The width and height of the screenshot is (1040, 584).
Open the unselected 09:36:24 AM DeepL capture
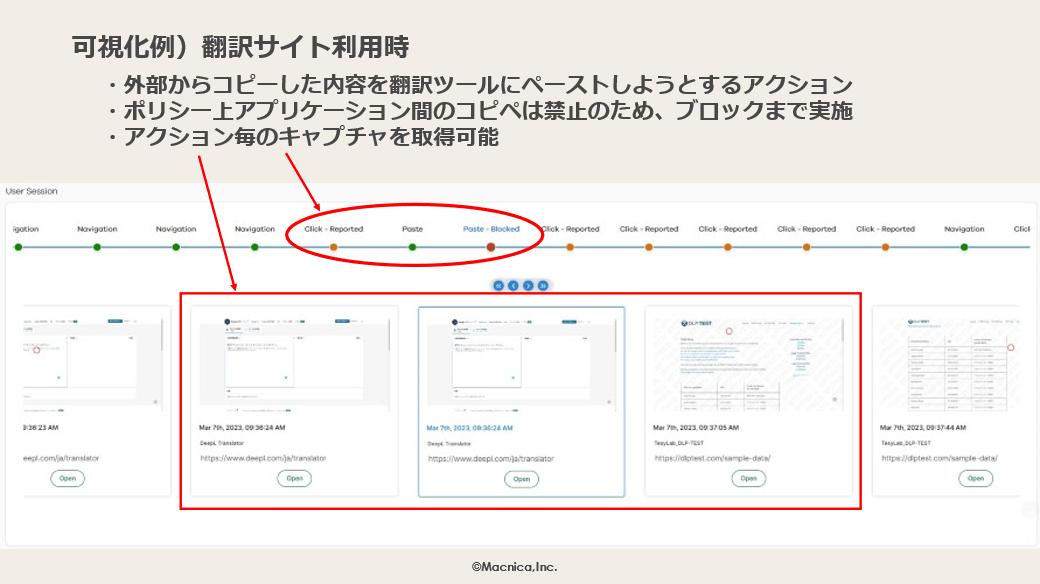pyautogui.click(x=294, y=478)
